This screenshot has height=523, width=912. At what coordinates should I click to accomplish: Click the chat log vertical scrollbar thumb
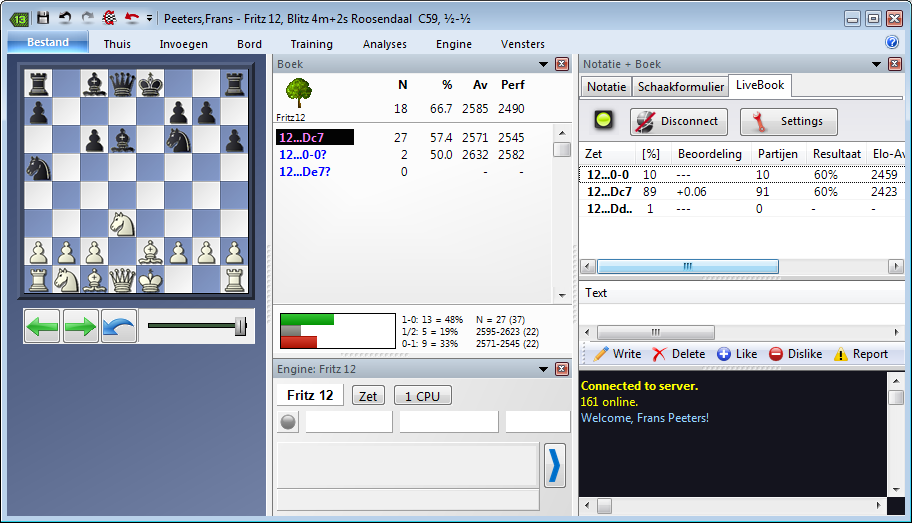tap(896, 397)
